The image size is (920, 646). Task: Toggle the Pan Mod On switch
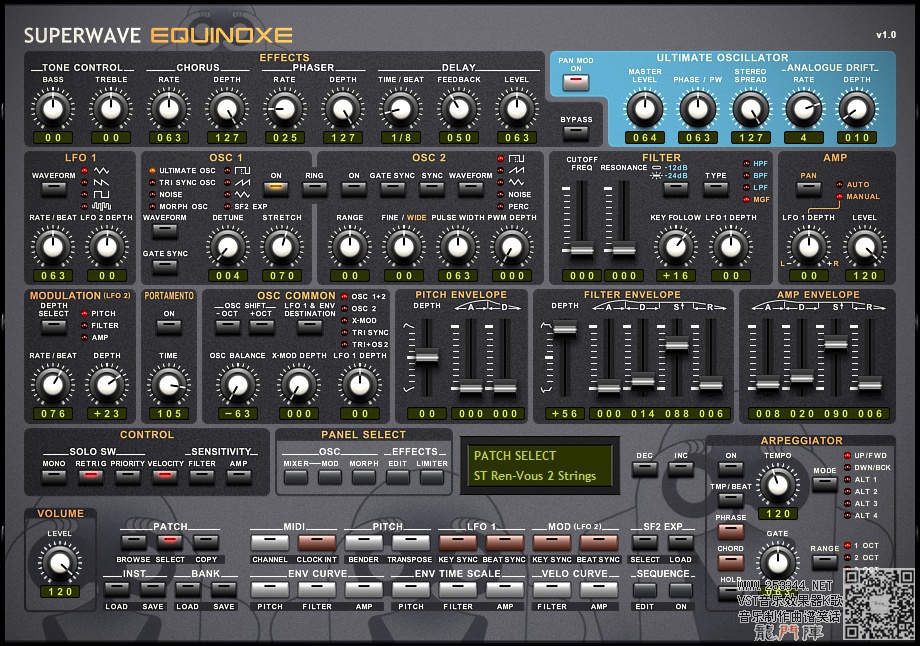[x=576, y=83]
